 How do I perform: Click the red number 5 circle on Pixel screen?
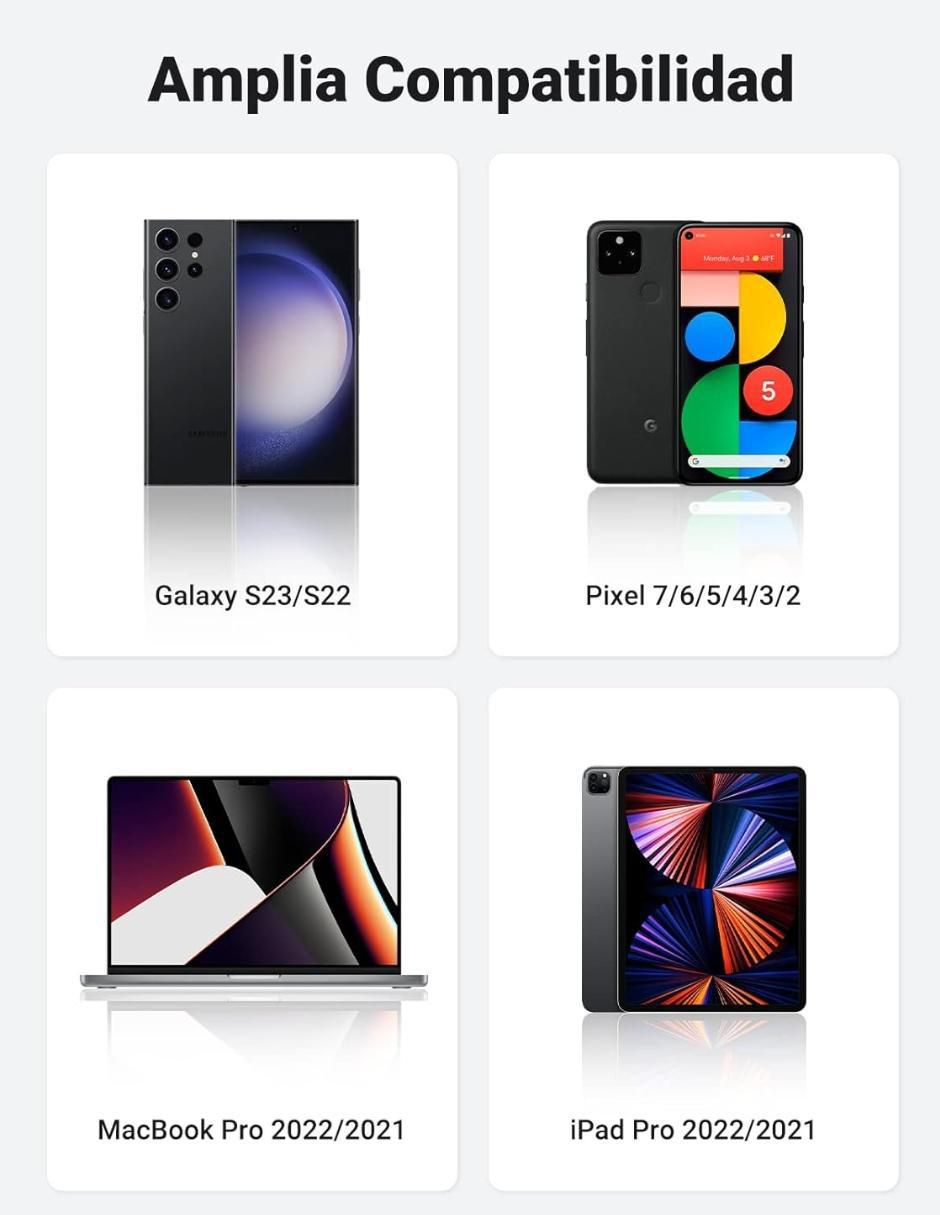[768, 391]
